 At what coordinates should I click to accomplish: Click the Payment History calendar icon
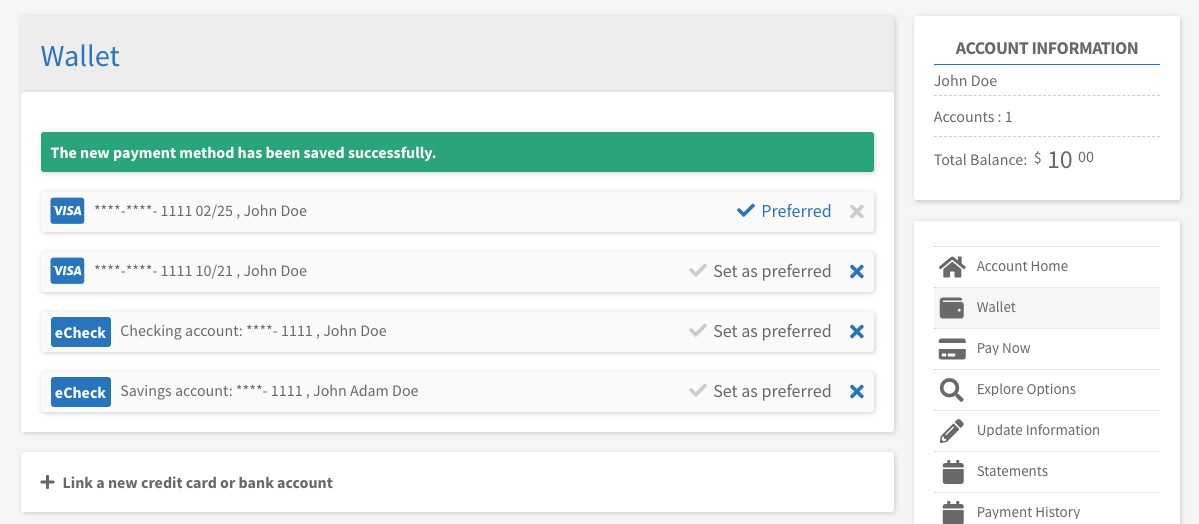click(x=952, y=511)
